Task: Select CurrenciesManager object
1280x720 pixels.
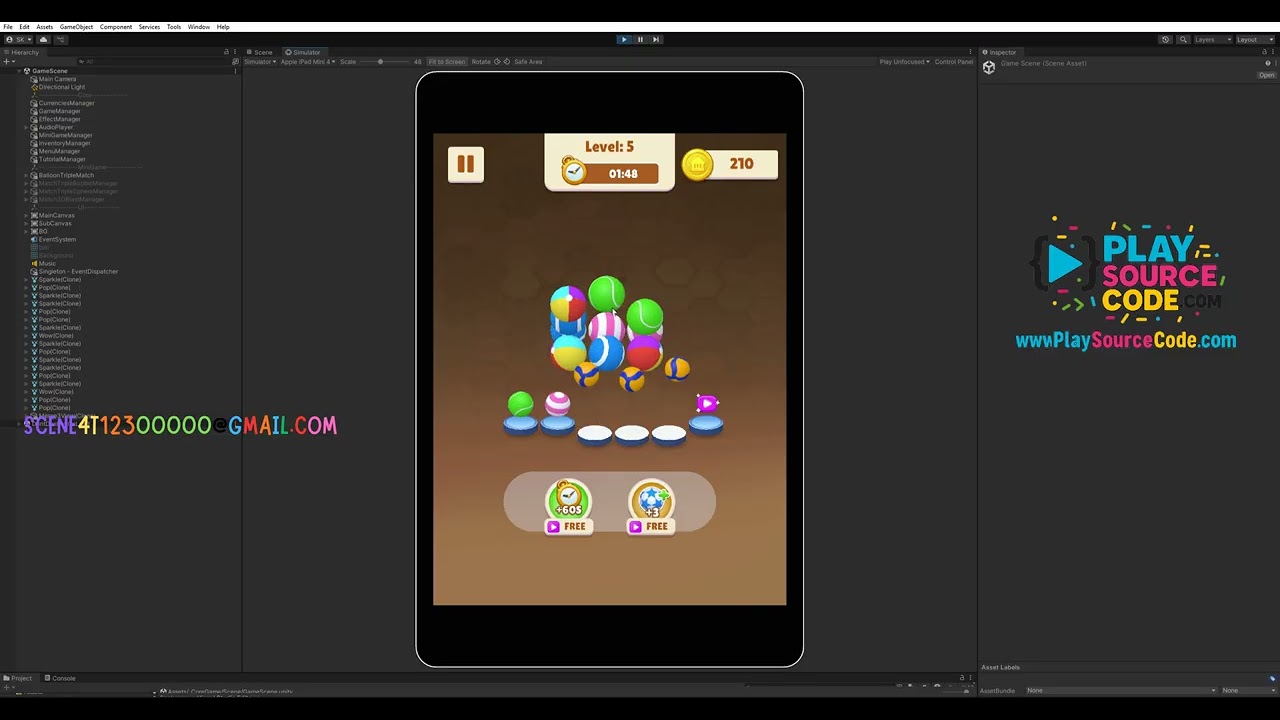Action: [66, 103]
